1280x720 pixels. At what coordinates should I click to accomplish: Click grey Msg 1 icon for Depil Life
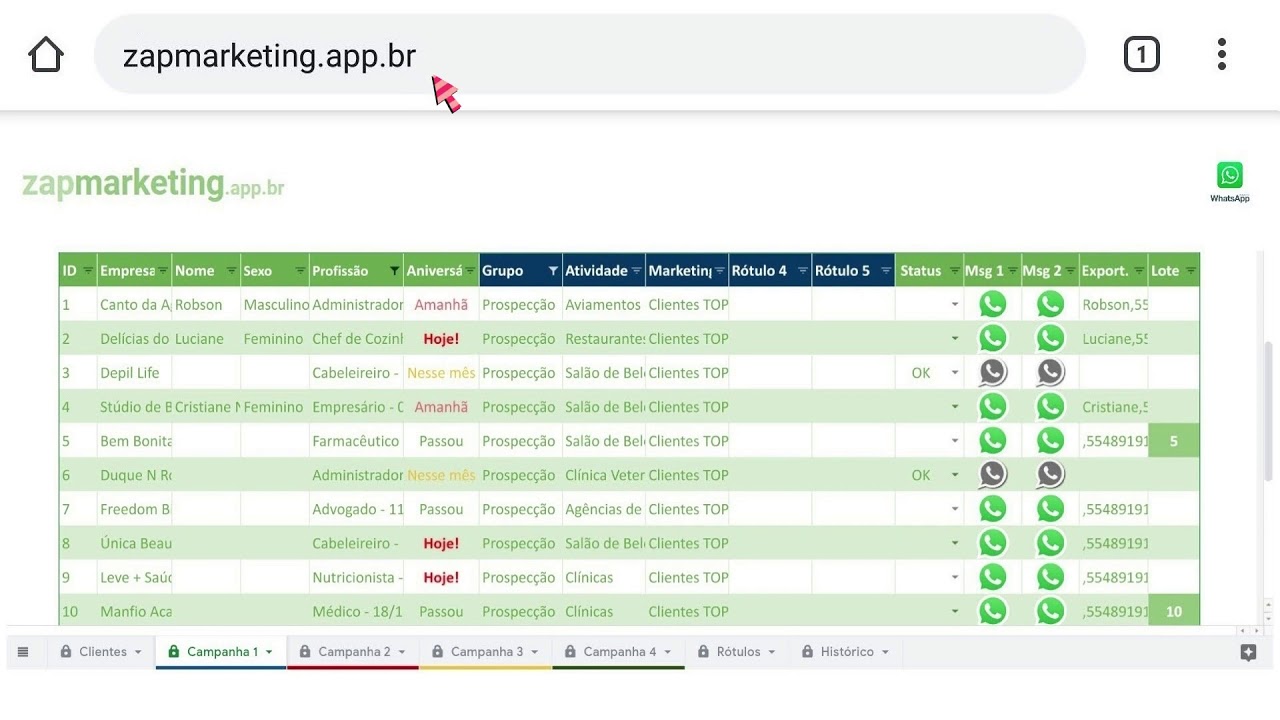click(x=992, y=372)
